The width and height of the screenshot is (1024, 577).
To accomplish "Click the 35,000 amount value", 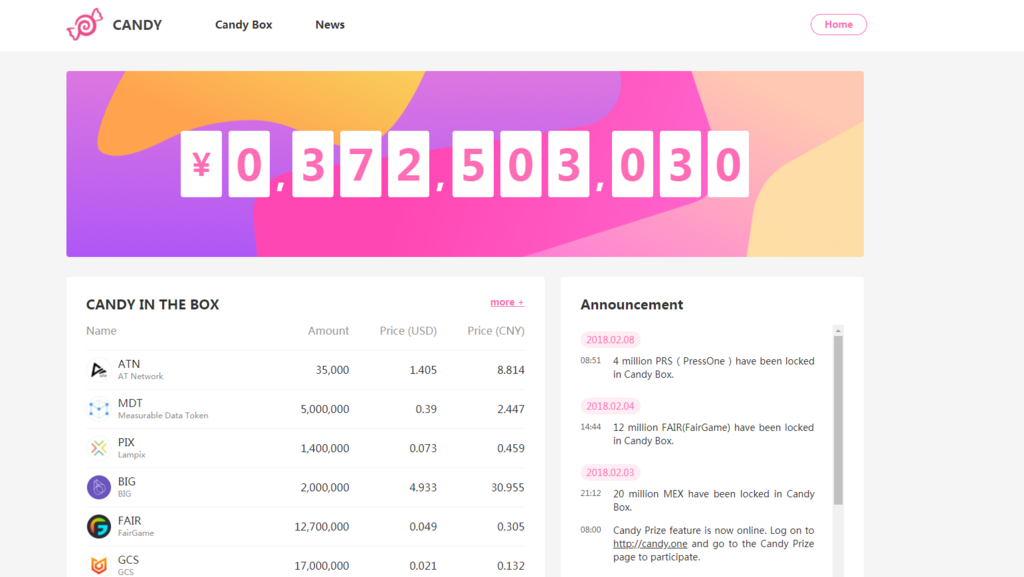I will click(332, 370).
